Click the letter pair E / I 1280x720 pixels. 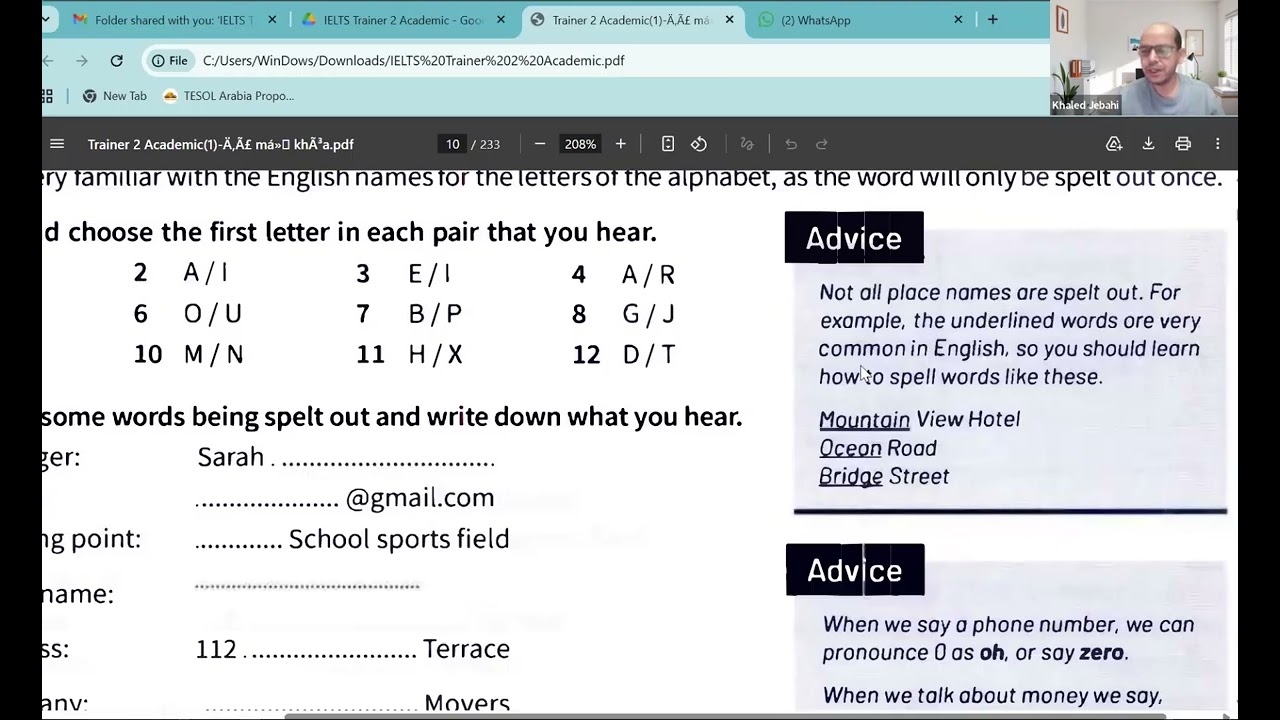tap(430, 274)
